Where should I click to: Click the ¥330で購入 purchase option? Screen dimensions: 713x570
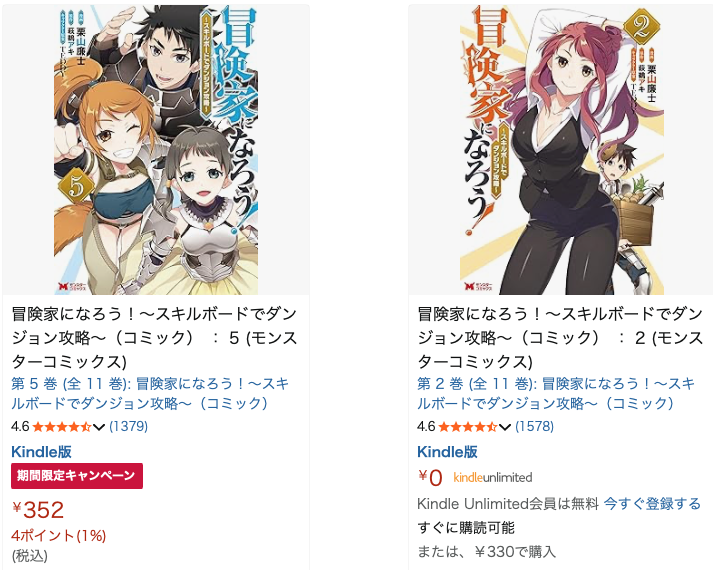click(x=516, y=552)
